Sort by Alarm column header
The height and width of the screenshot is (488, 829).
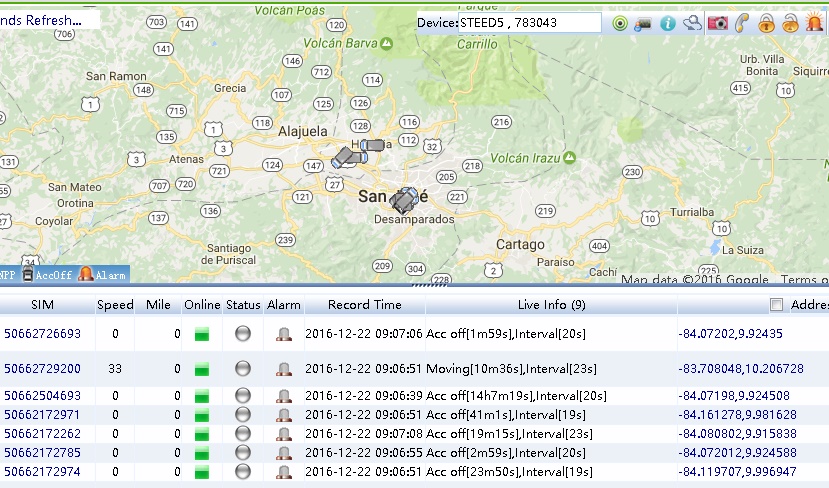pos(284,305)
